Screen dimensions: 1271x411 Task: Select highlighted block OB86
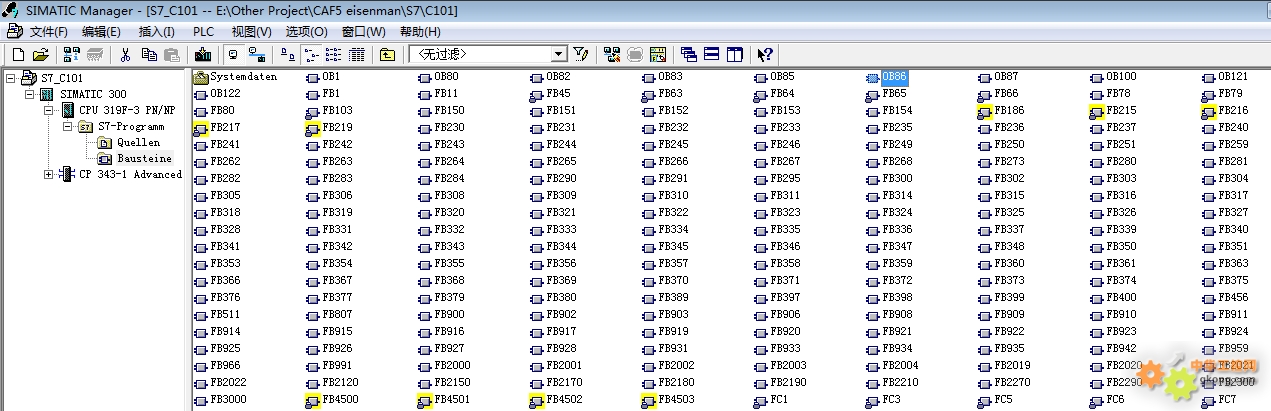[x=886, y=77]
